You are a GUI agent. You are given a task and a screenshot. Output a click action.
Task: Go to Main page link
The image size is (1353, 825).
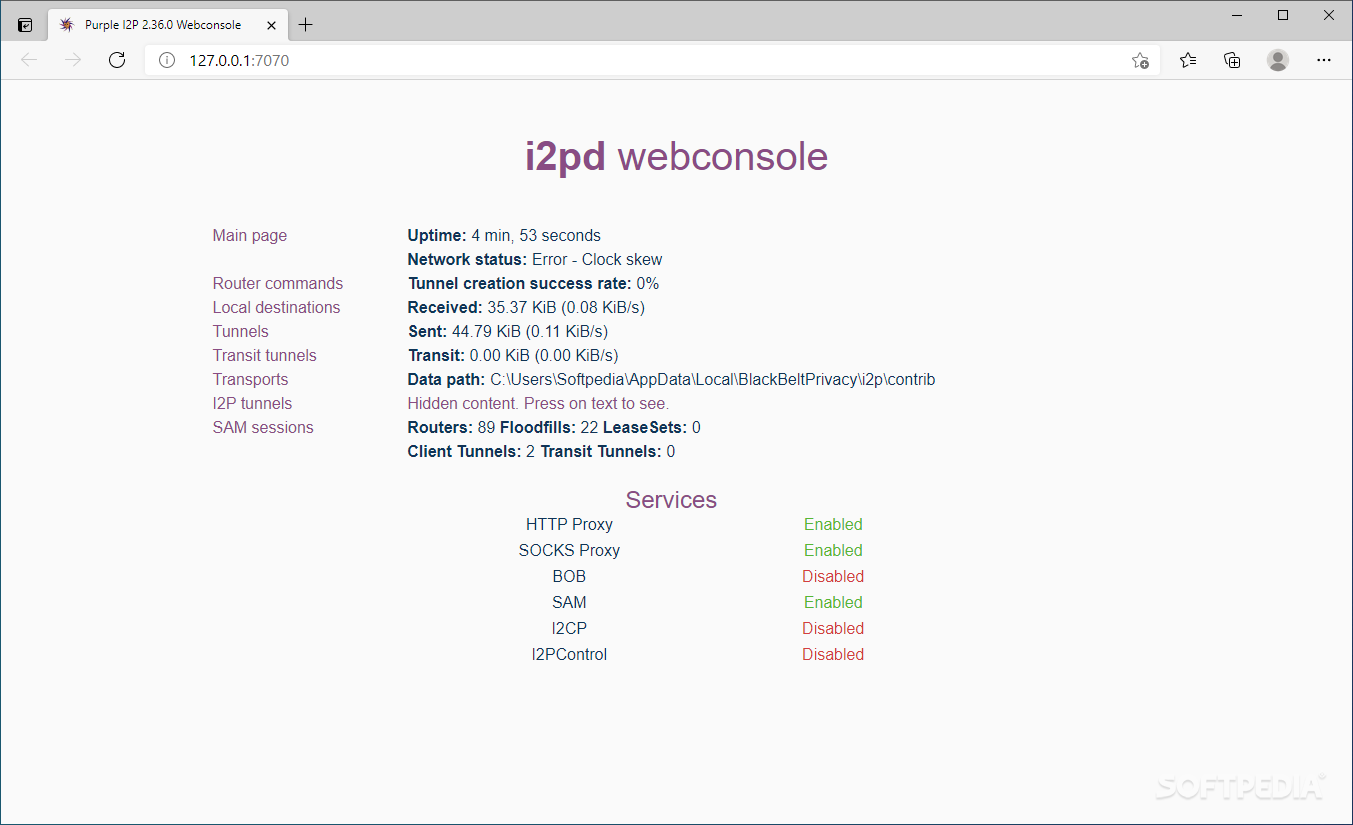(x=250, y=236)
